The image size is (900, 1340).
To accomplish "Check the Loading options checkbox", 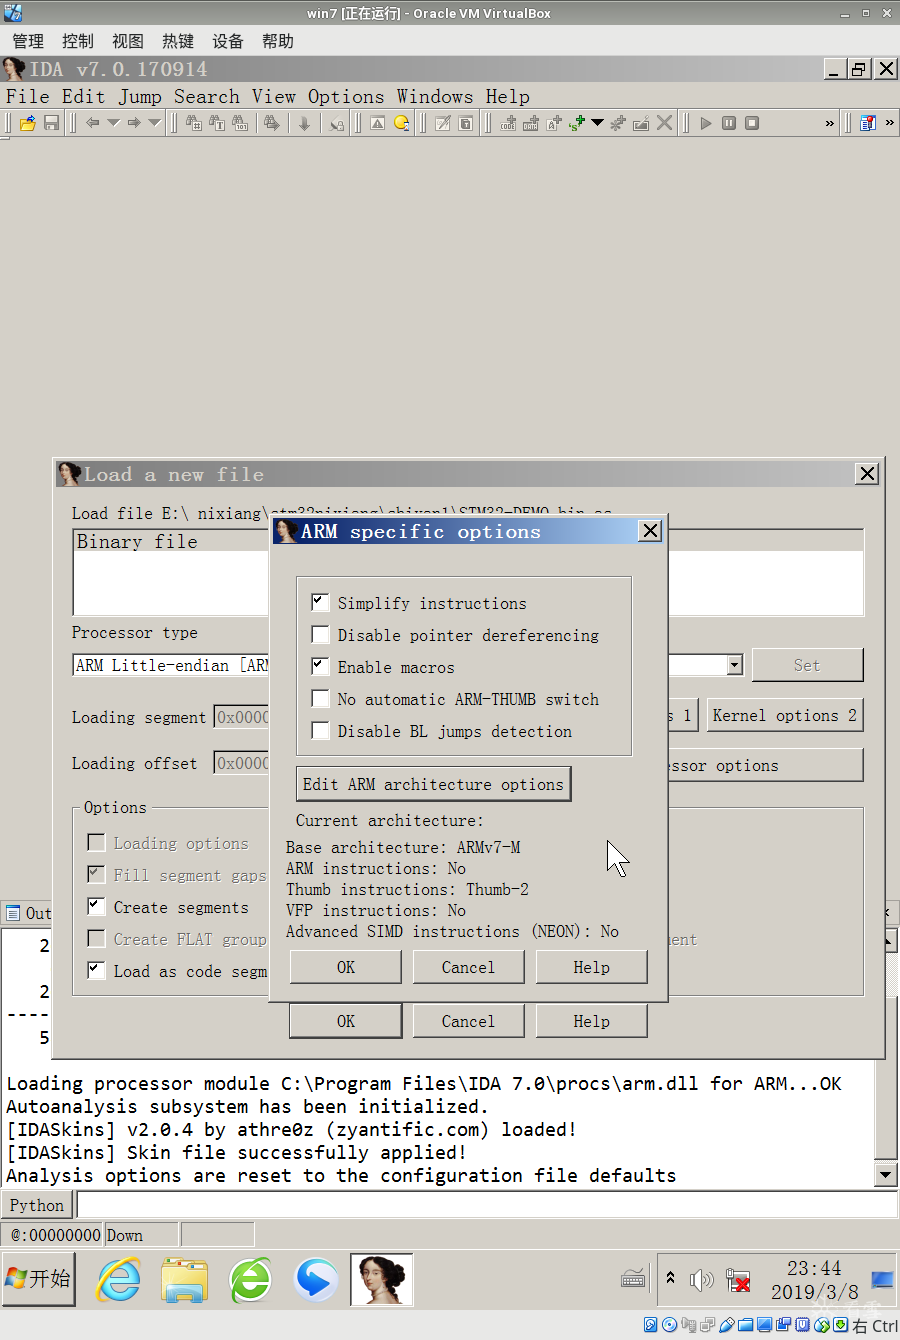I will coord(96,842).
